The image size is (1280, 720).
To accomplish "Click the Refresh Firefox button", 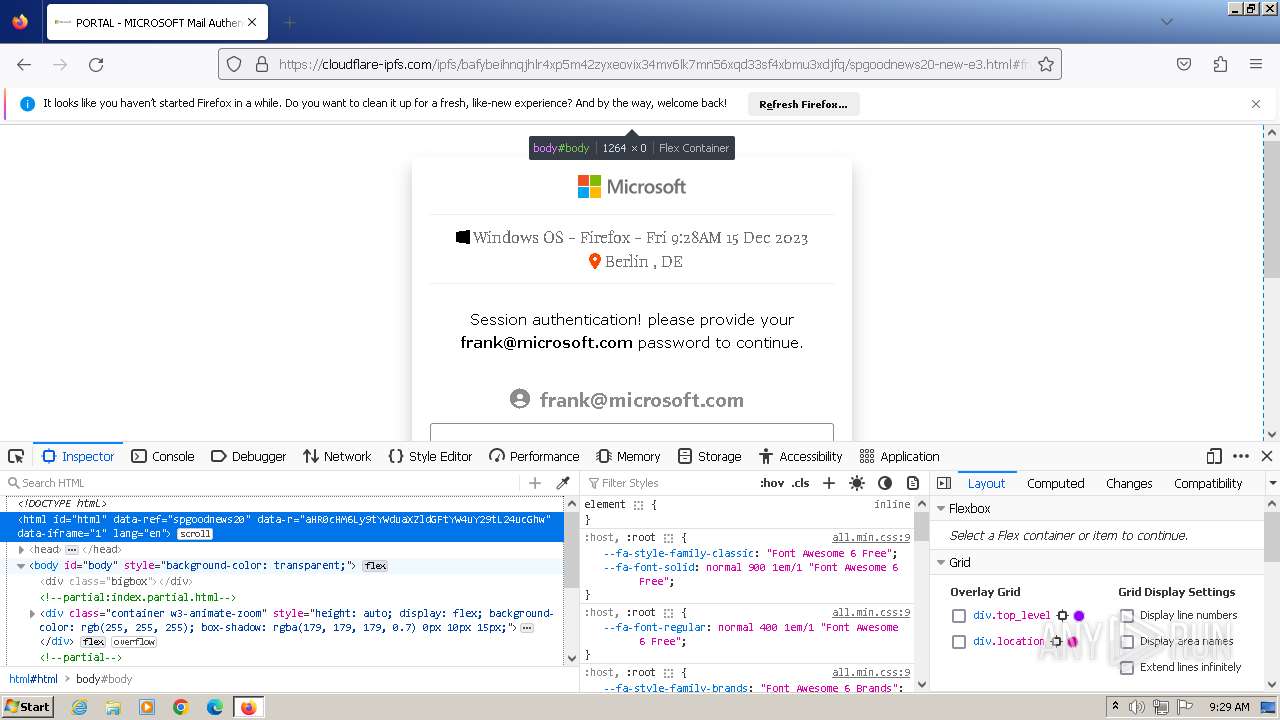I will 803,104.
